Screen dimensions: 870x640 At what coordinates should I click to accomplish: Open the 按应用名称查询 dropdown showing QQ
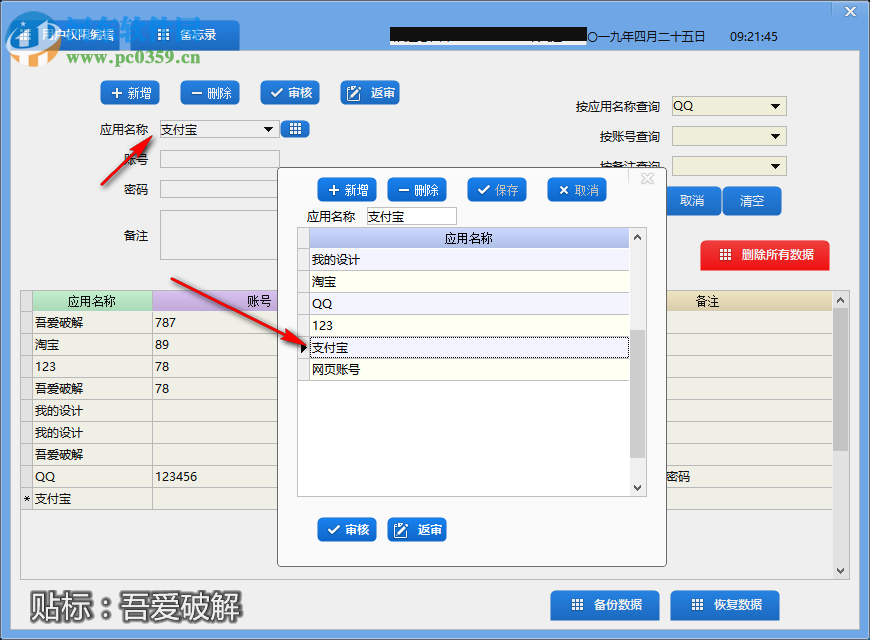776,105
